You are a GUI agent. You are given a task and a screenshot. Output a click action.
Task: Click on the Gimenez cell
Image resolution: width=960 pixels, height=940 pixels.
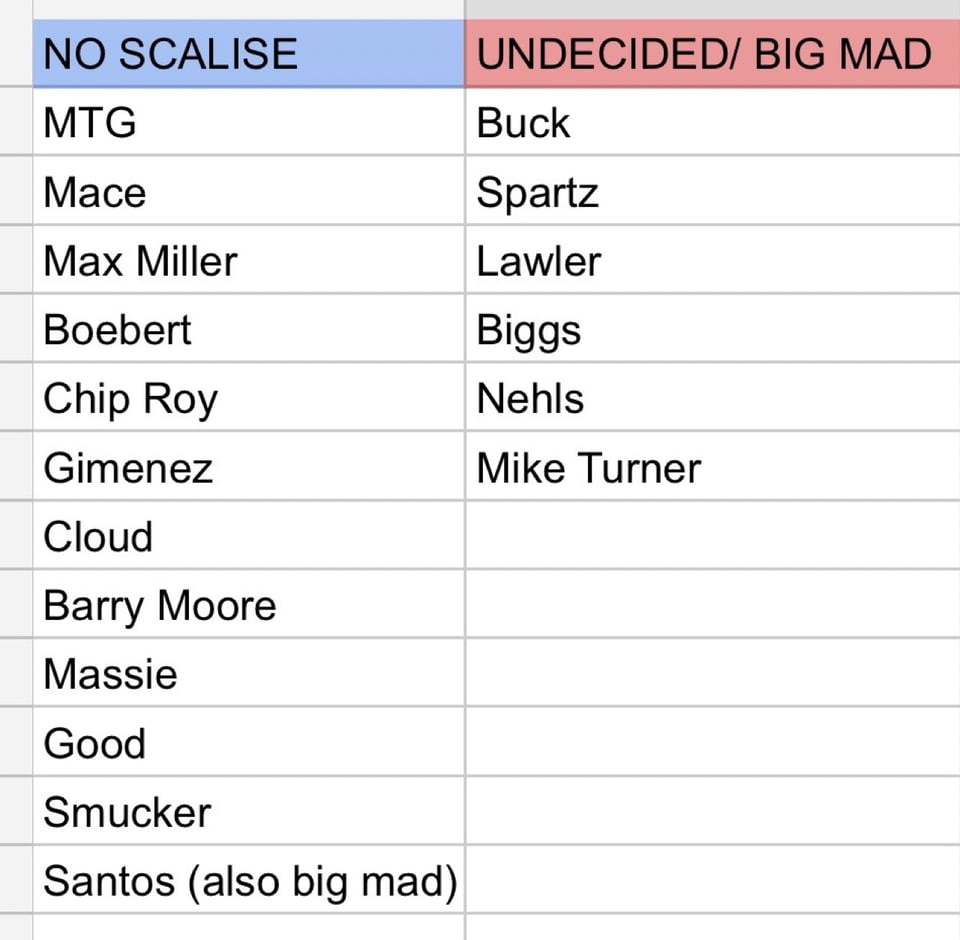click(x=248, y=468)
